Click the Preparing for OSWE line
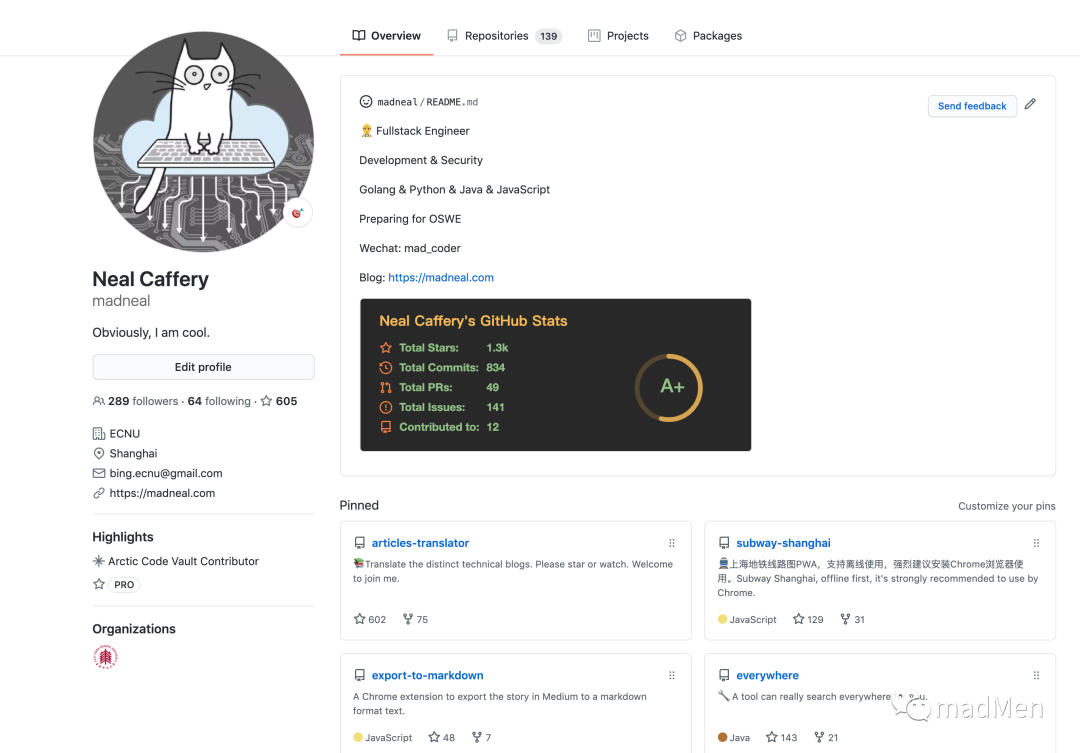 coord(410,219)
